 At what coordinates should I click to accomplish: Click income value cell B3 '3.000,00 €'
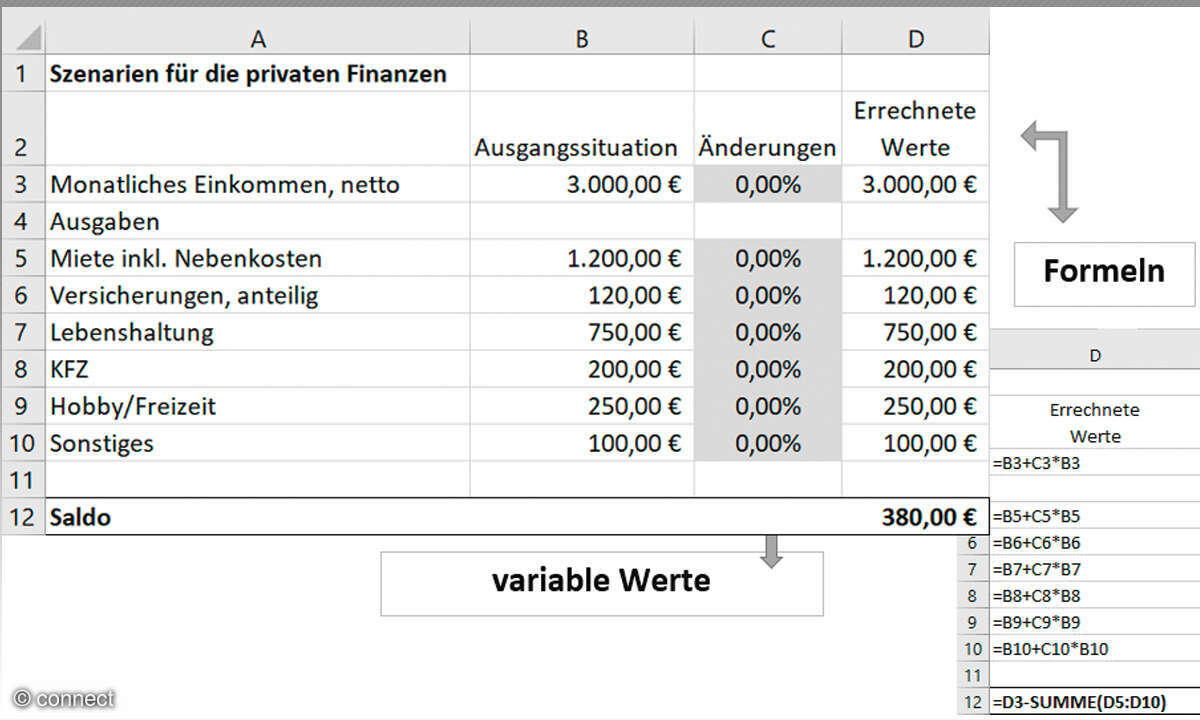coord(582,184)
